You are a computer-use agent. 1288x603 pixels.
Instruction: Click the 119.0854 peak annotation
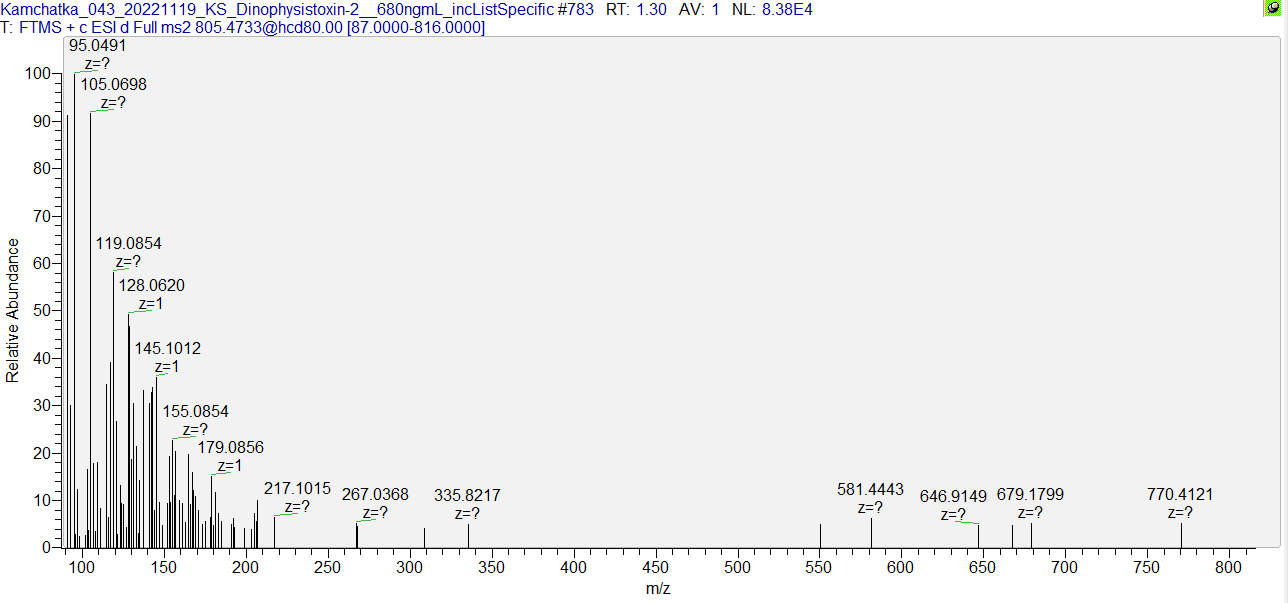pyautogui.click(x=128, y=243)
